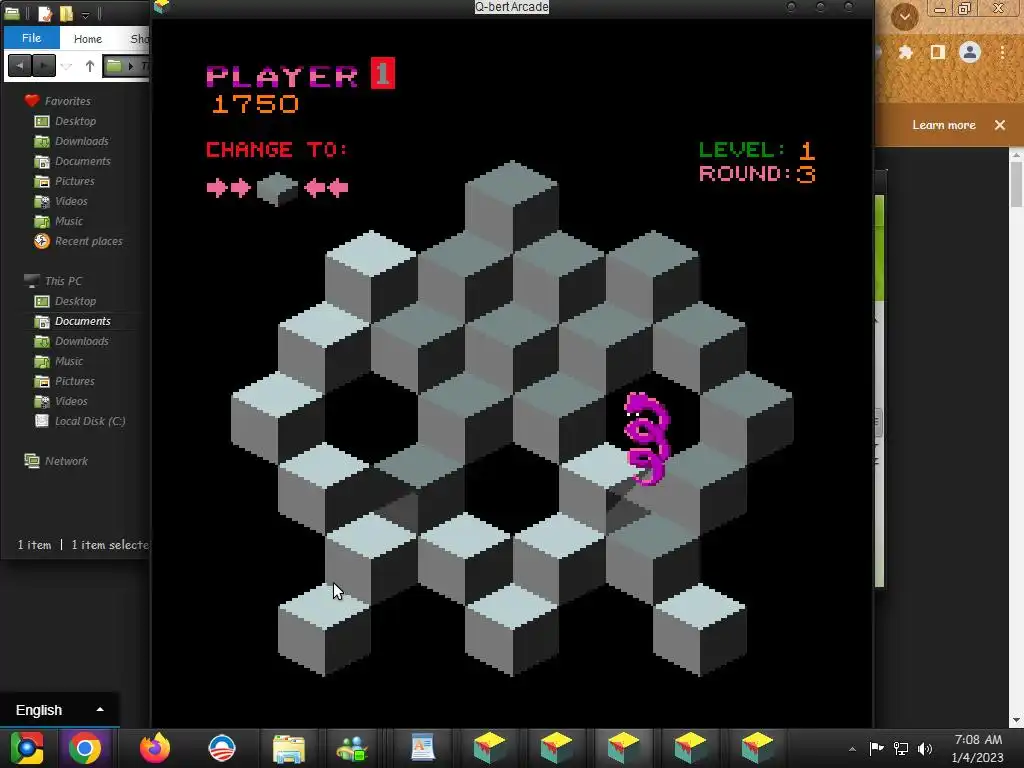The width and height of the screenshot is (1024, 768).
Task: Click the Properties icon in Quick Access toolbar
Action: coord(44,13)
